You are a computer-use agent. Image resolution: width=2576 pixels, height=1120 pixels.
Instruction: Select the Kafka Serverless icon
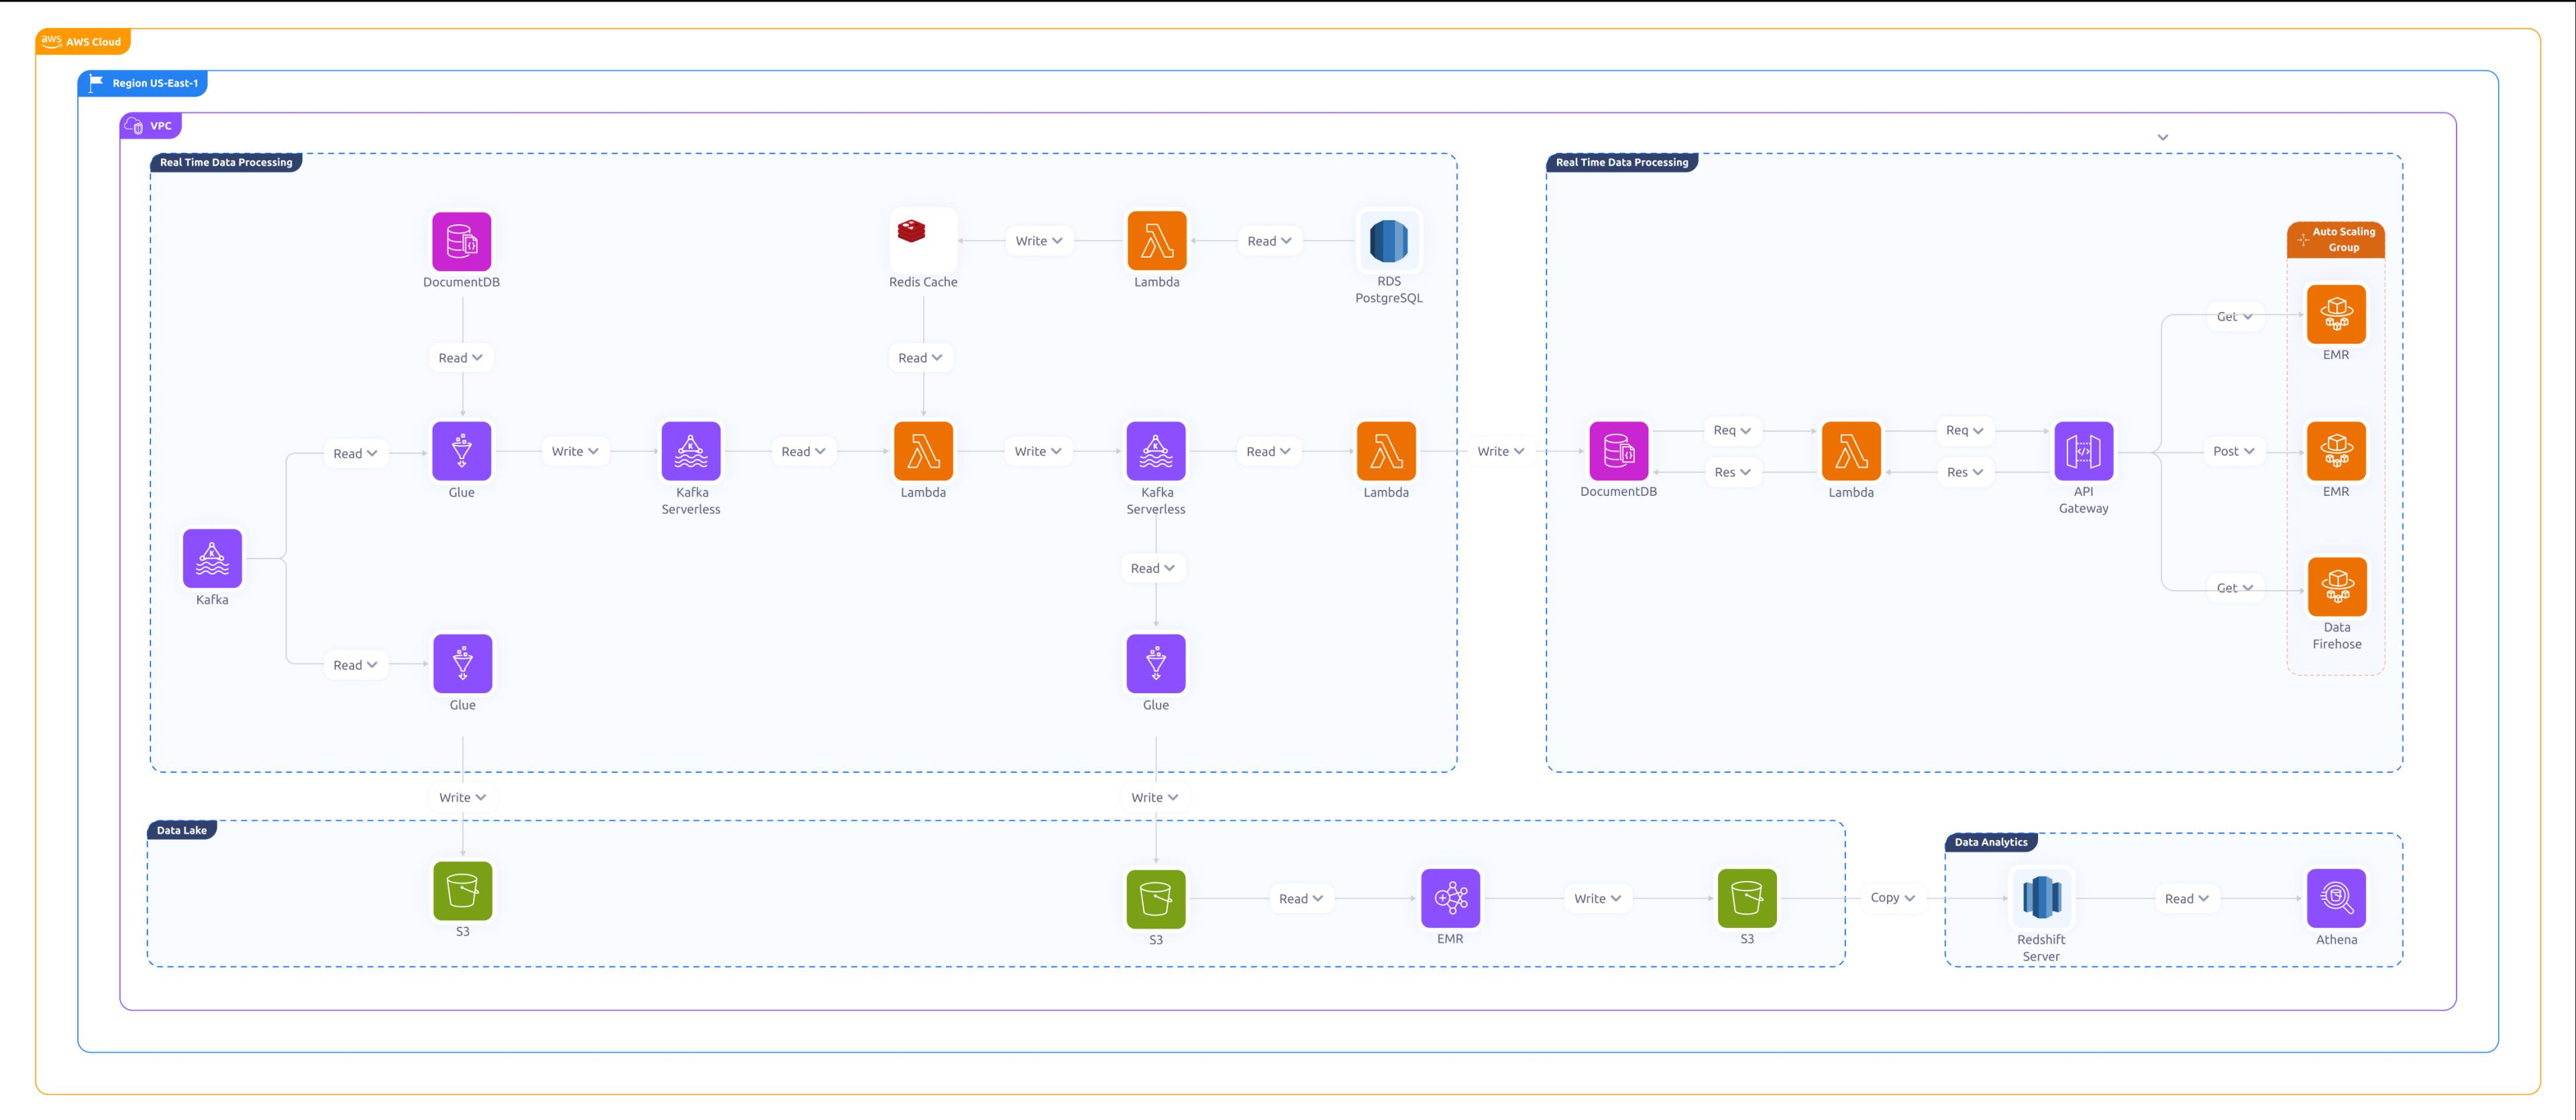(x=690, y=451)
